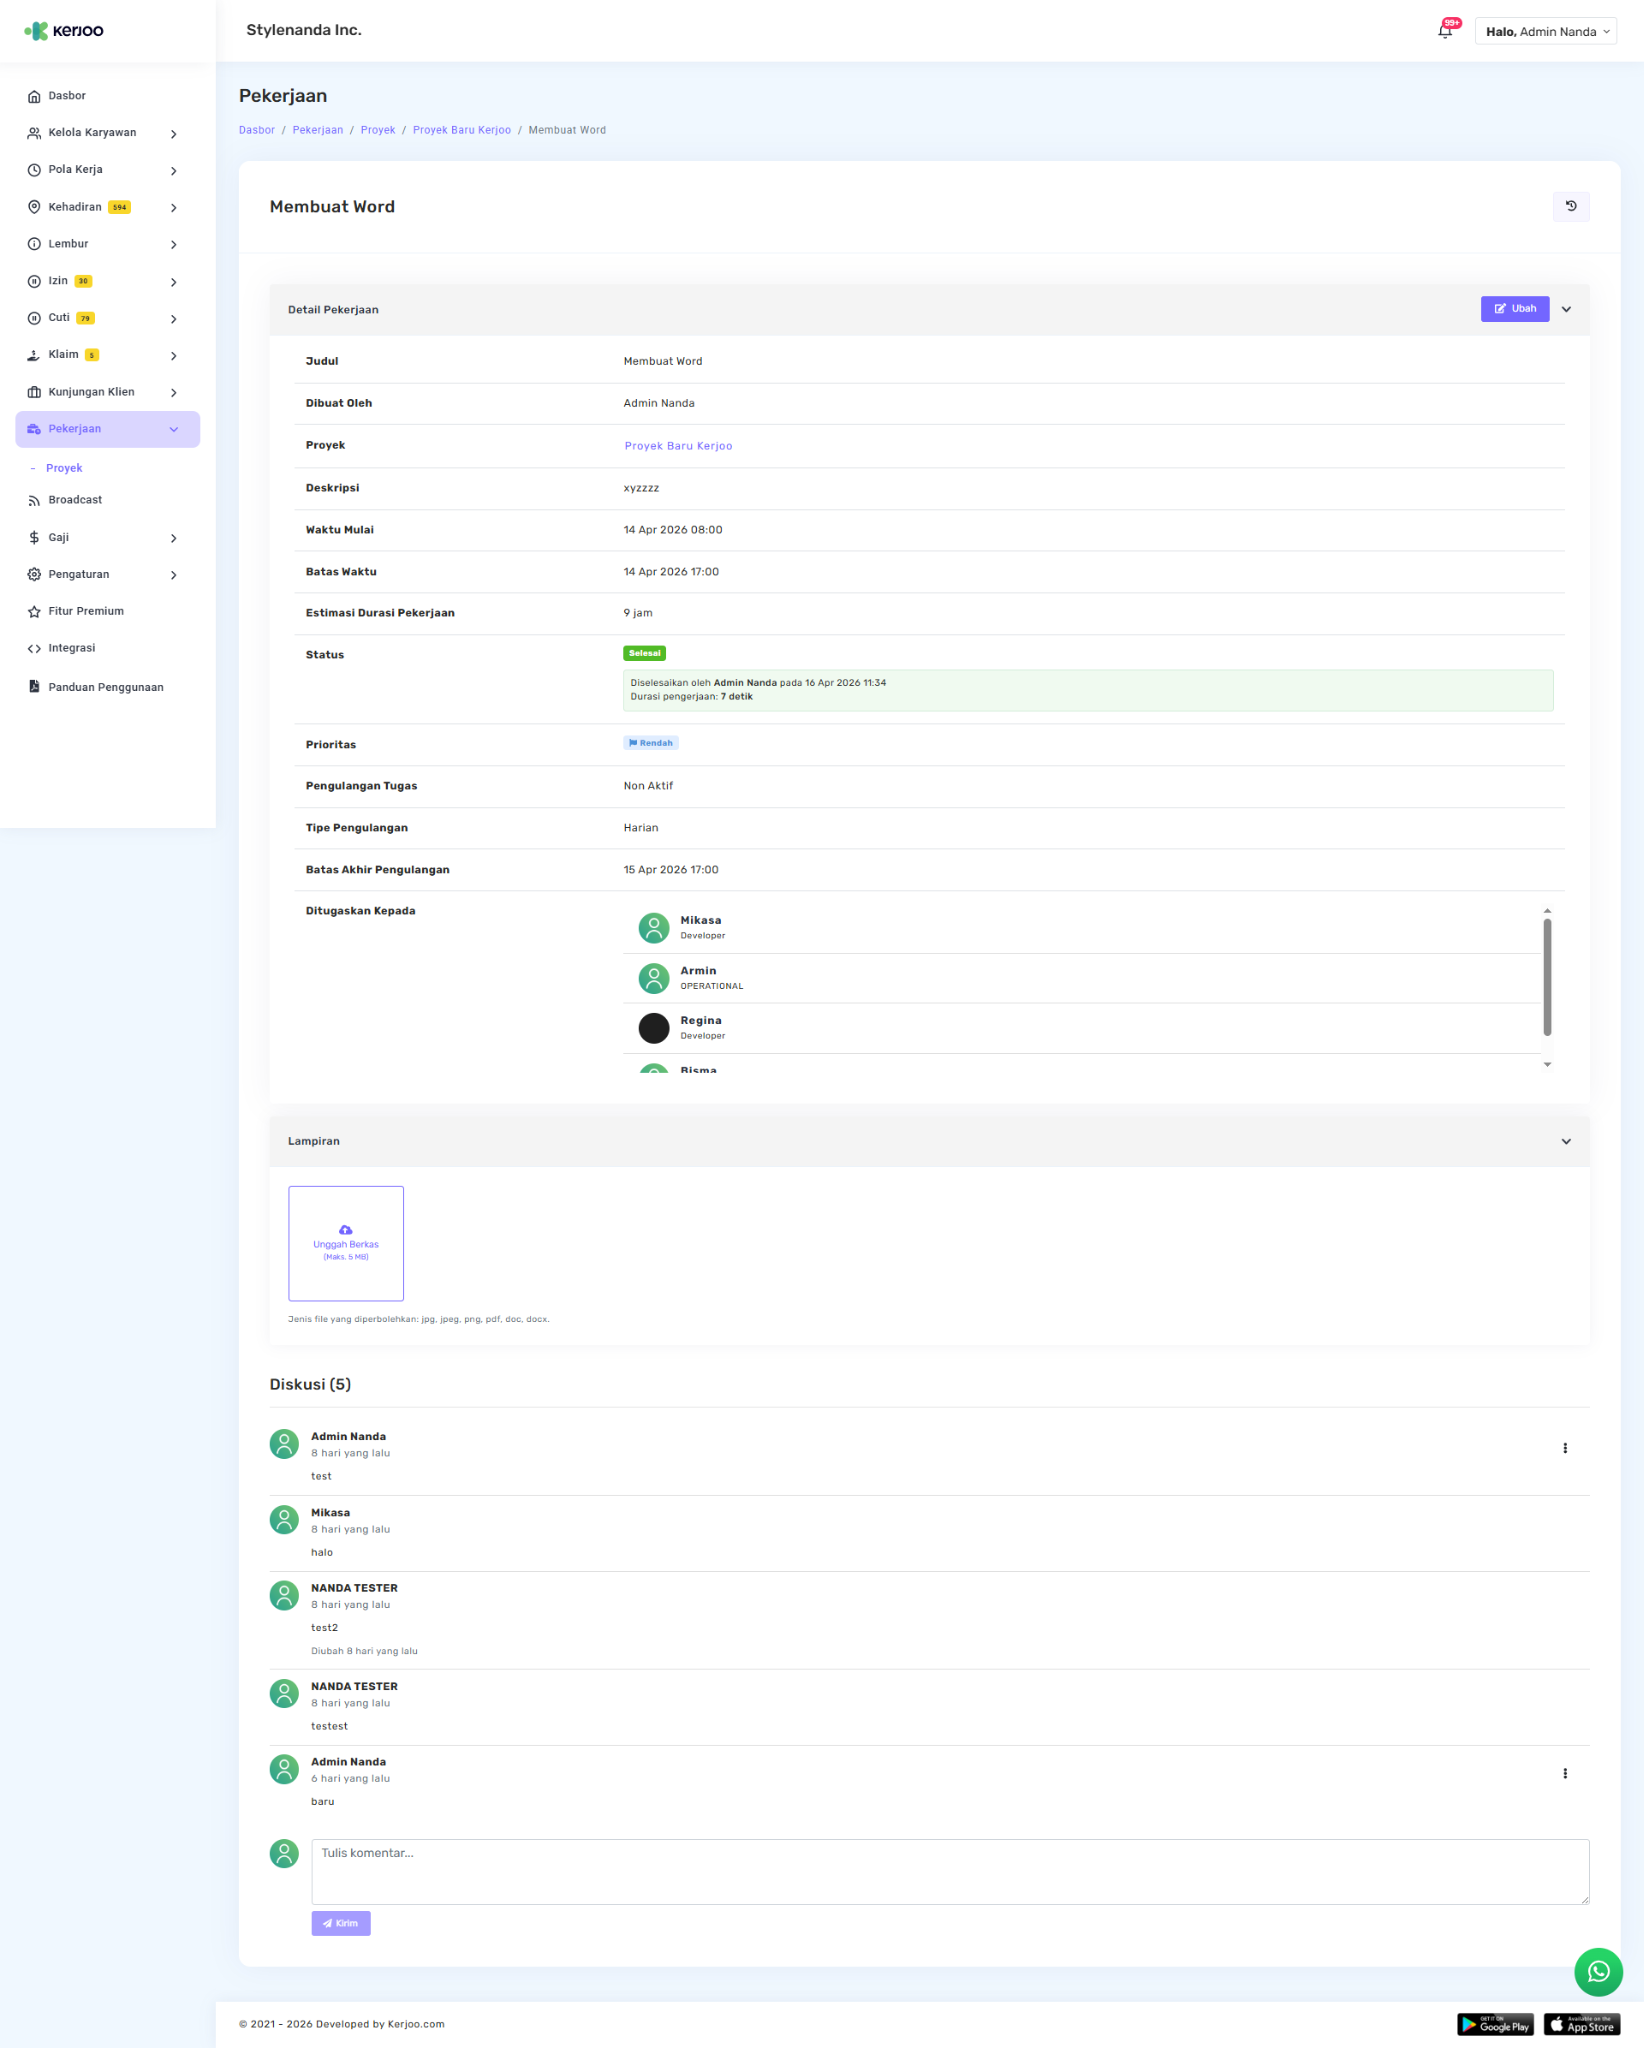This screenshot has height=2048, width=1644.
Task: Open the Broadcast menu item
Action: coord(75,500)
